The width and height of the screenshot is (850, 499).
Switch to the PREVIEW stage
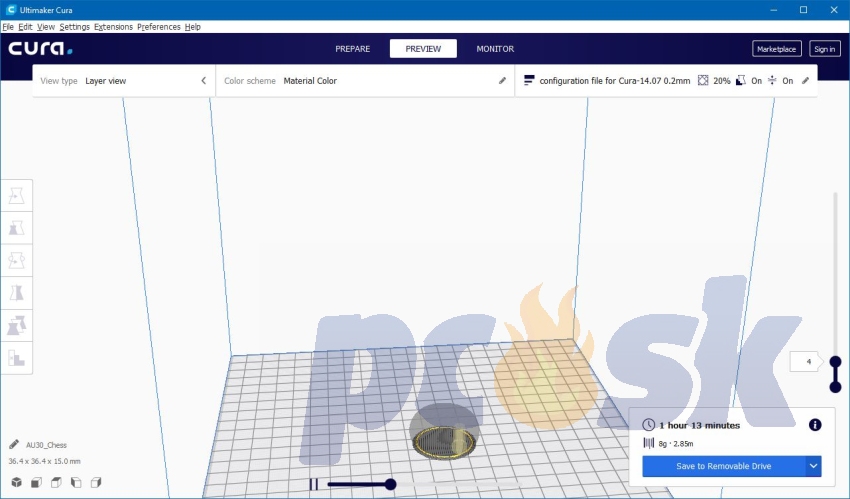point(423,49)
